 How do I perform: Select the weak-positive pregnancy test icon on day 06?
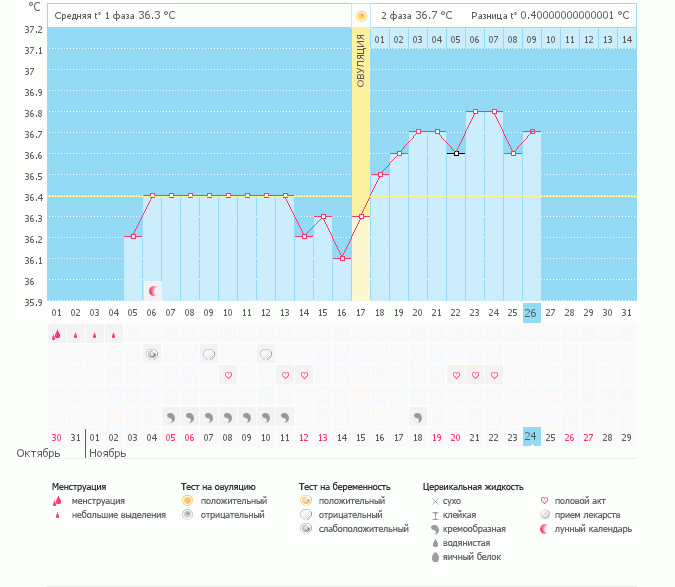point(152,355)
